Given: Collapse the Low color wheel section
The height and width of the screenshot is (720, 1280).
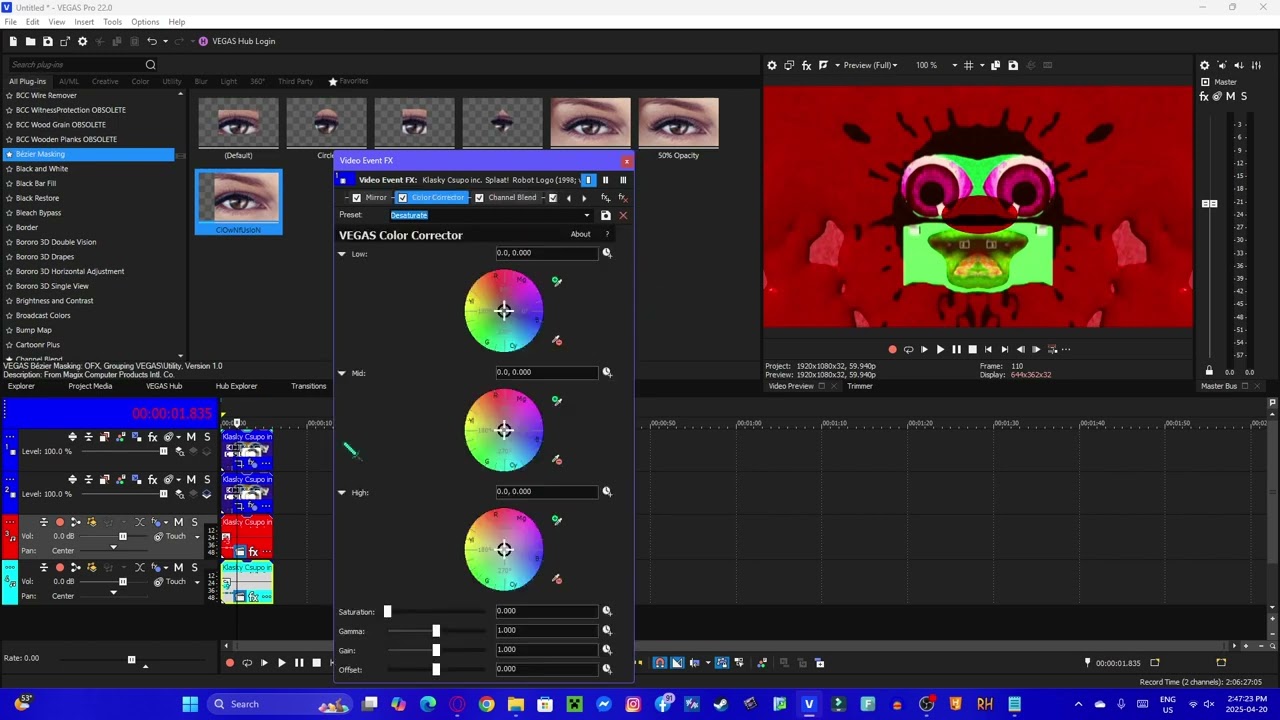Looking at the screenshot, I should pos(342,254).
